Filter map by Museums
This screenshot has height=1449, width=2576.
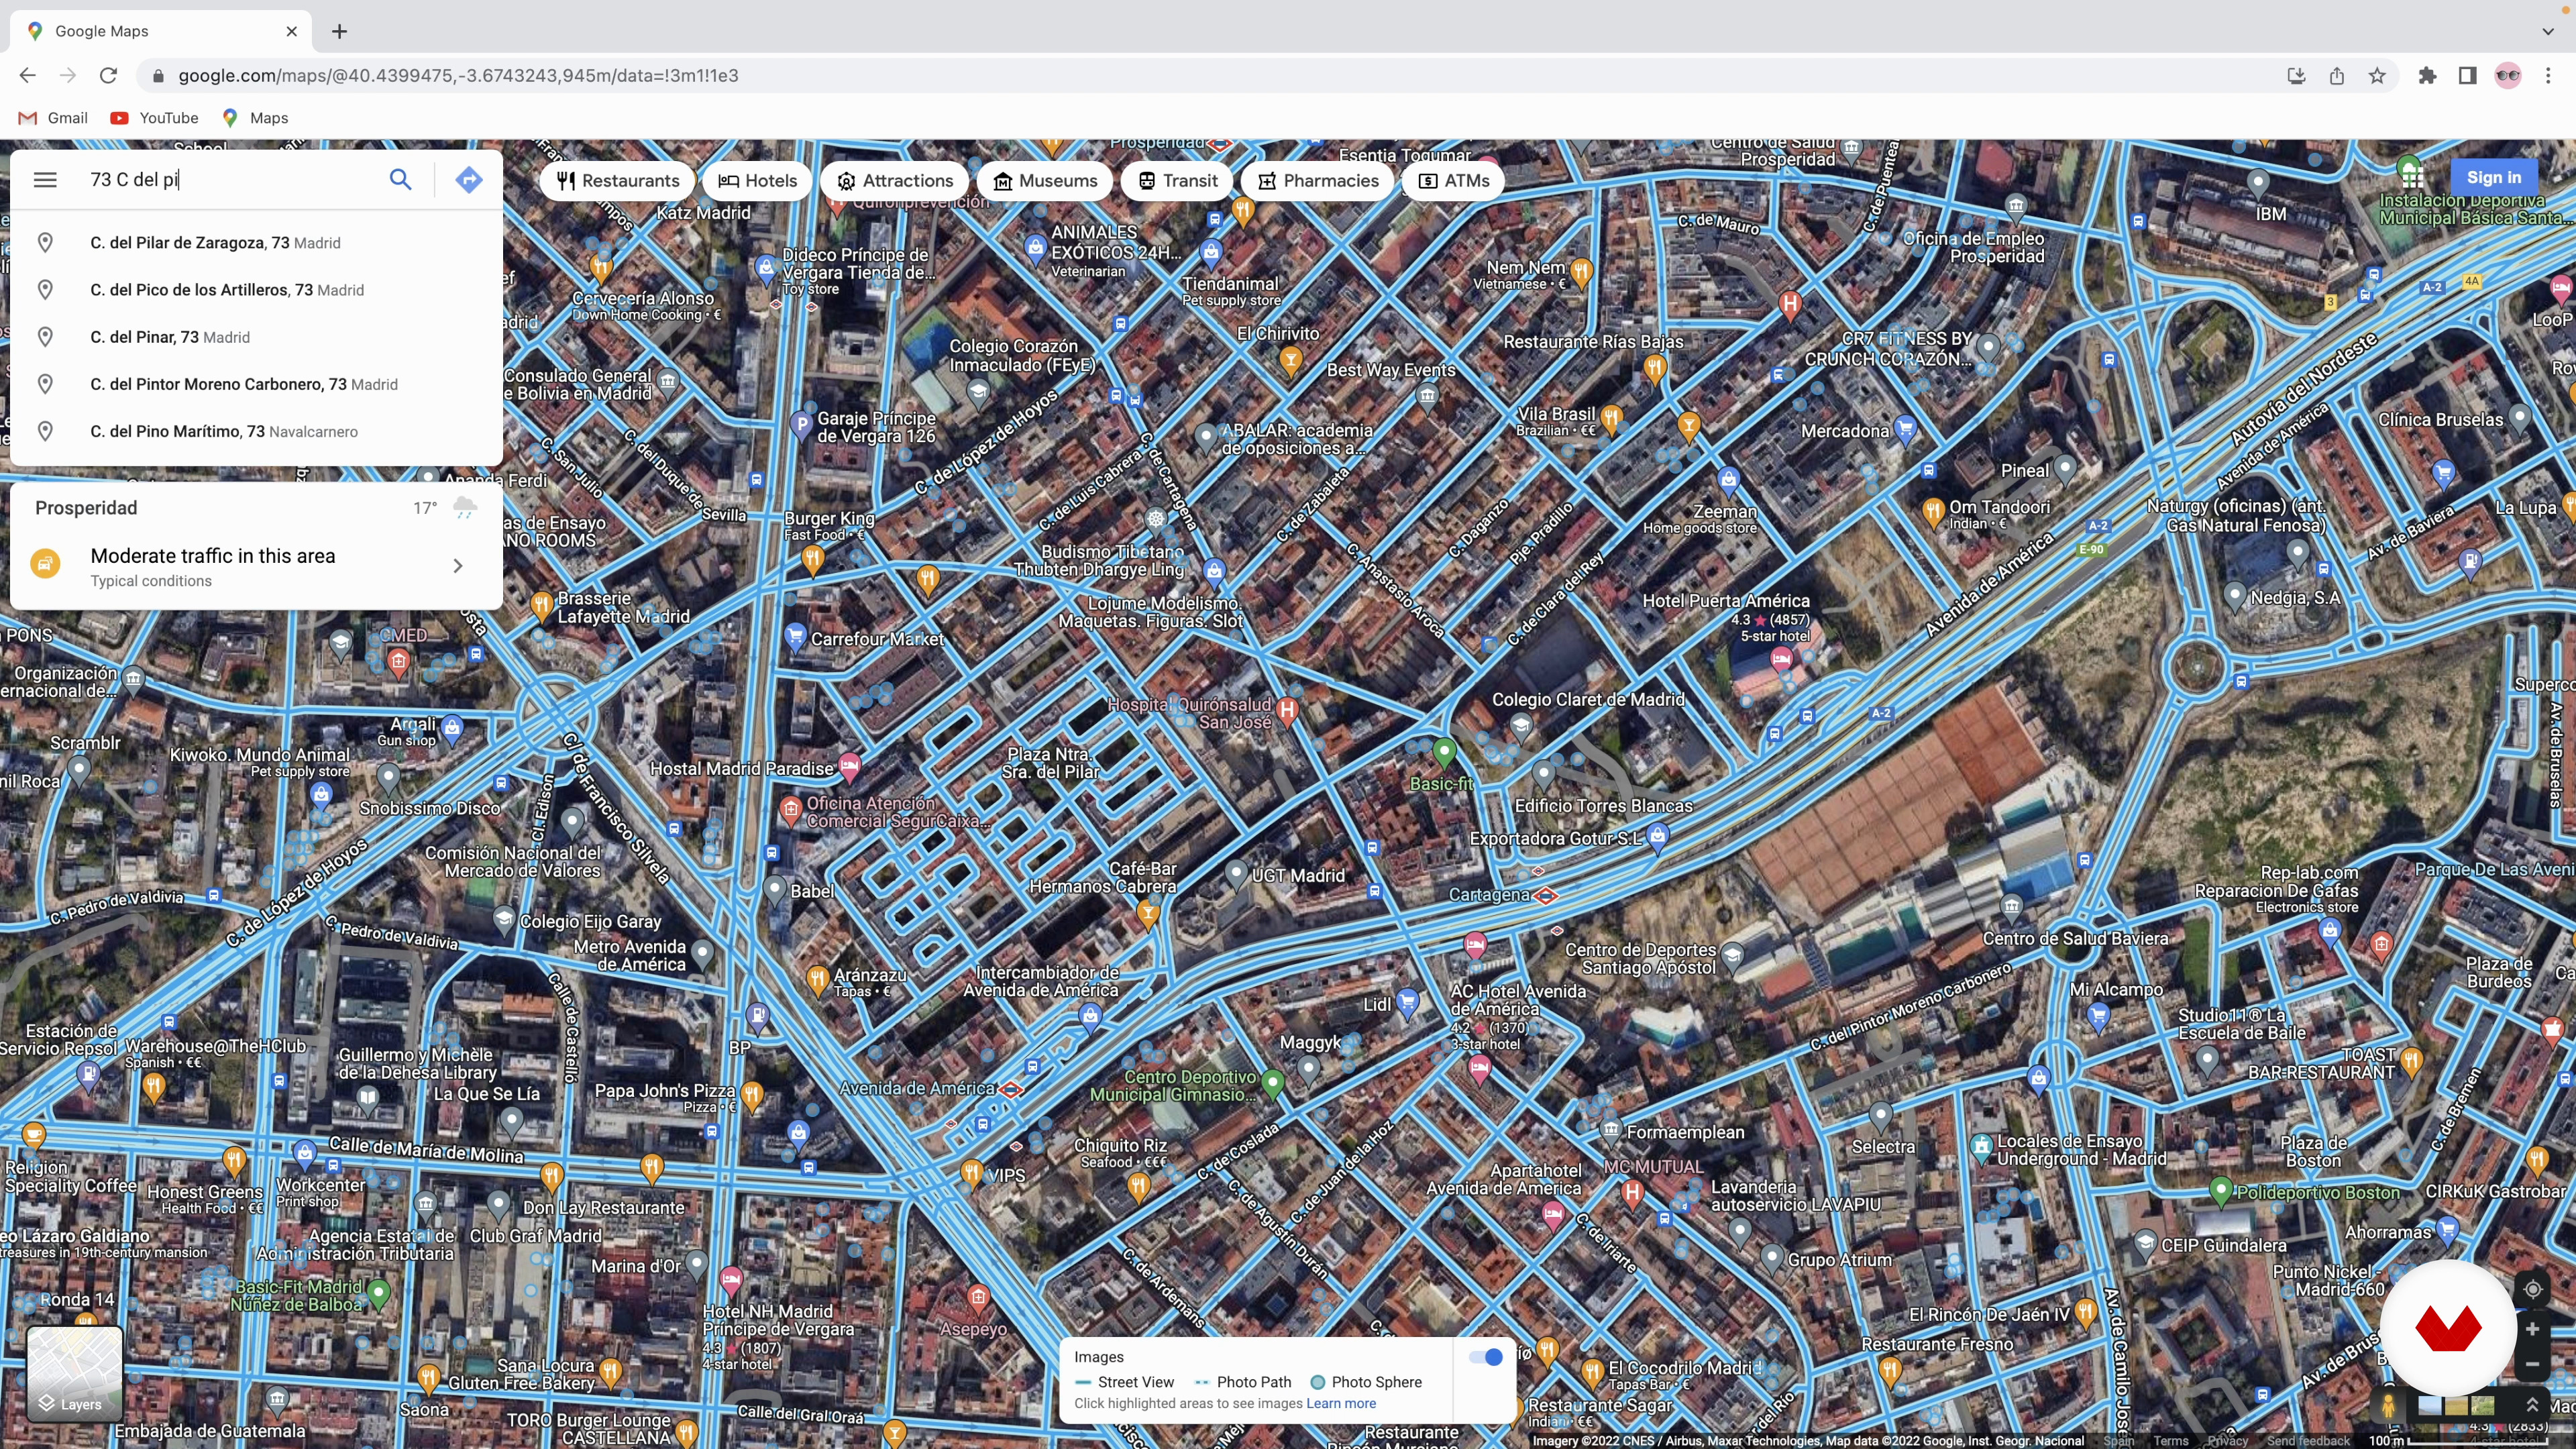pos(1044,181)
